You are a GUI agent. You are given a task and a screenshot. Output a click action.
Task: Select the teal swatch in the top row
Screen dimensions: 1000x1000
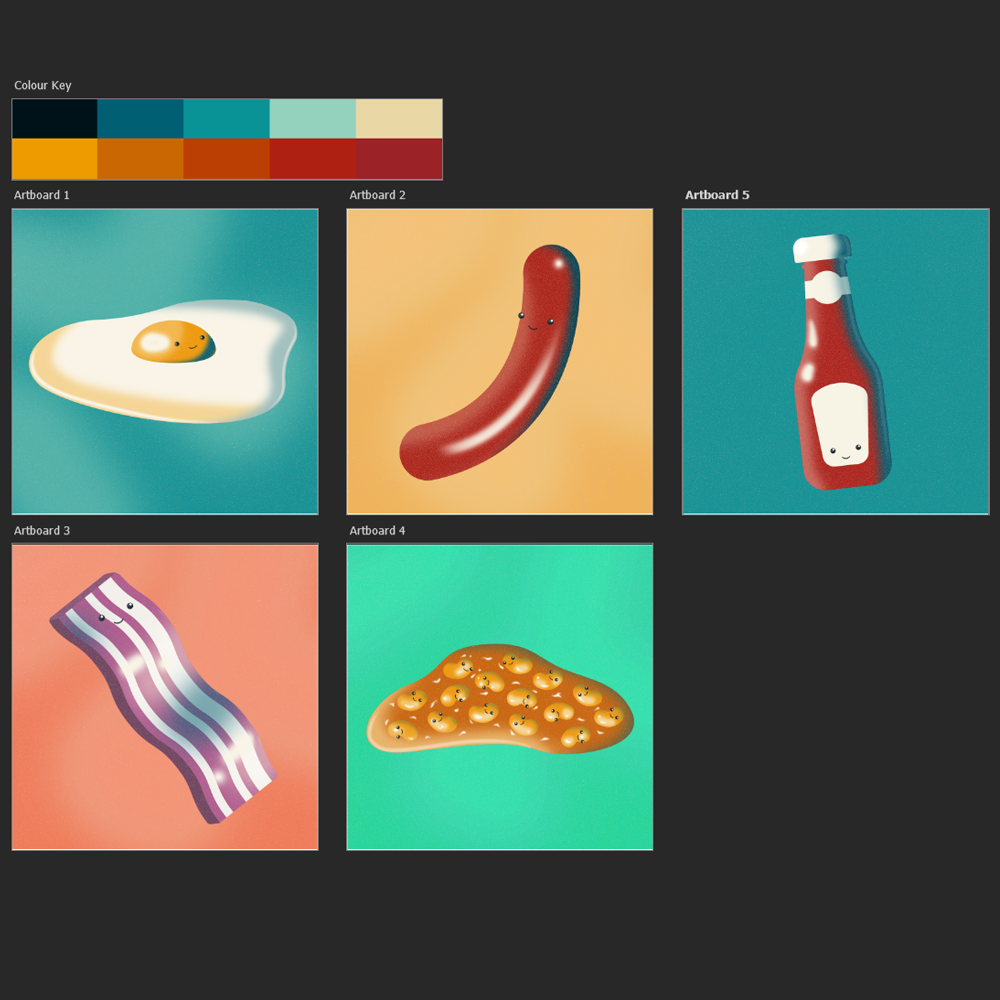pyautogui.click(x=226, y=119)
